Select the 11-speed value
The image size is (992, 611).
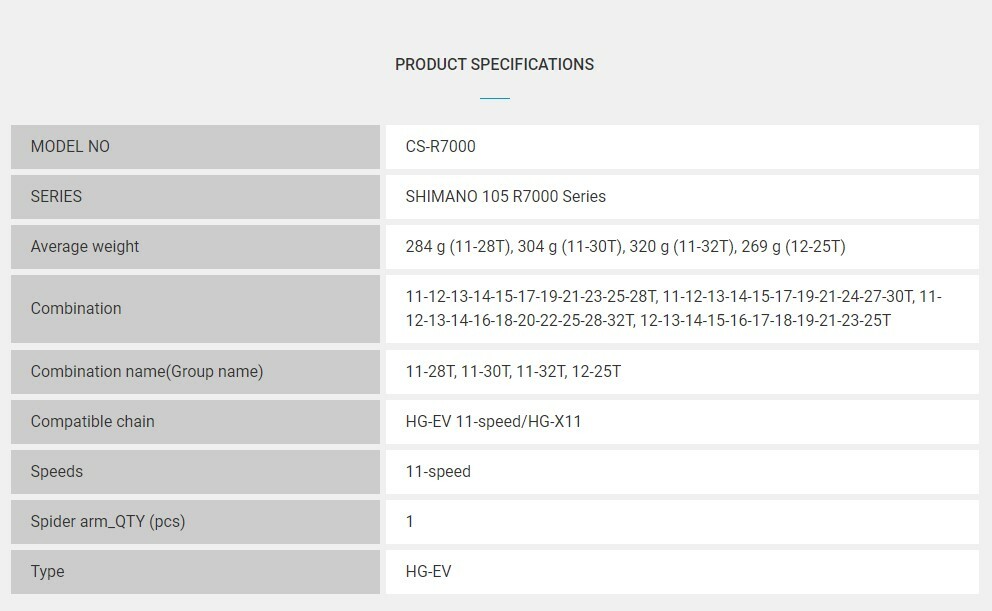(438, 472)
